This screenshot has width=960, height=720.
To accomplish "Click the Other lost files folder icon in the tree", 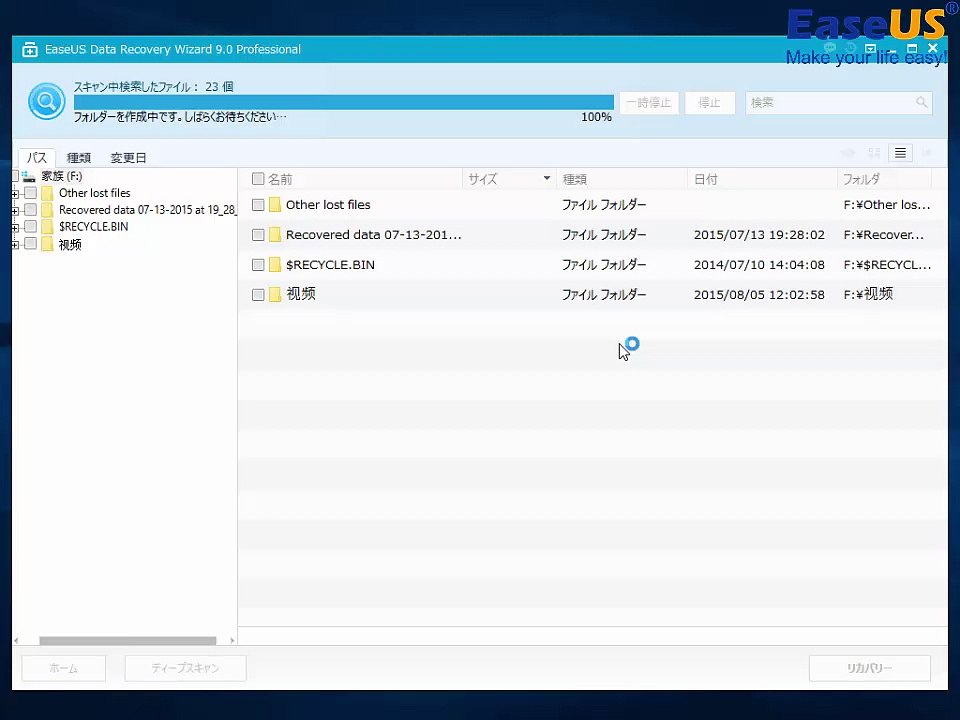I will [x=47, y=193].
